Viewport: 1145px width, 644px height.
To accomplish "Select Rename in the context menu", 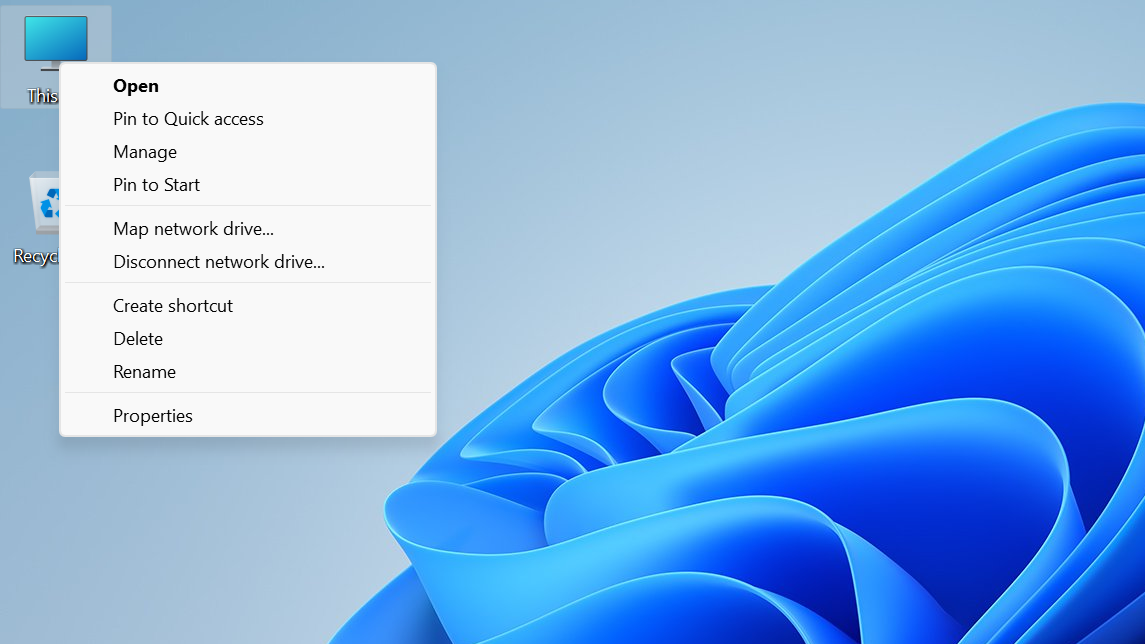I will pos(144,372).
